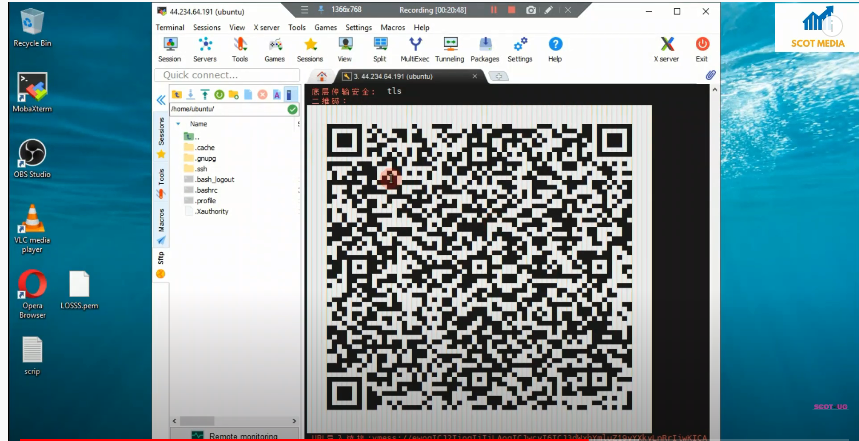Open the recorder pencil annotation tool
859x441 pixels.
tap(549, 10)
